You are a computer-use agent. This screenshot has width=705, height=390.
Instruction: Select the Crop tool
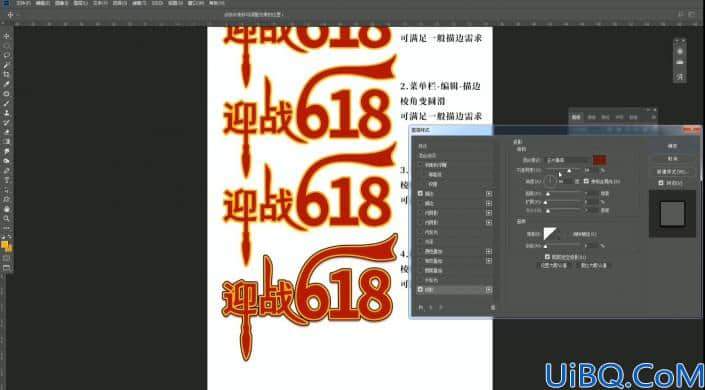7,74
